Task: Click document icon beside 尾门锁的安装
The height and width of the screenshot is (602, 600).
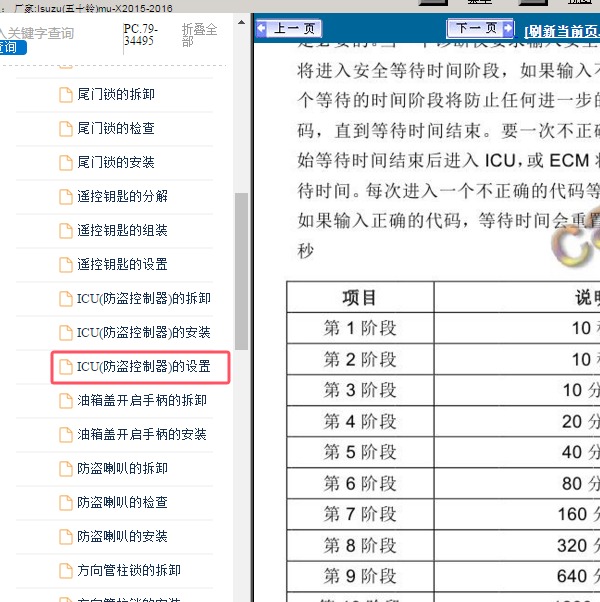Action: tap(66, 162)
